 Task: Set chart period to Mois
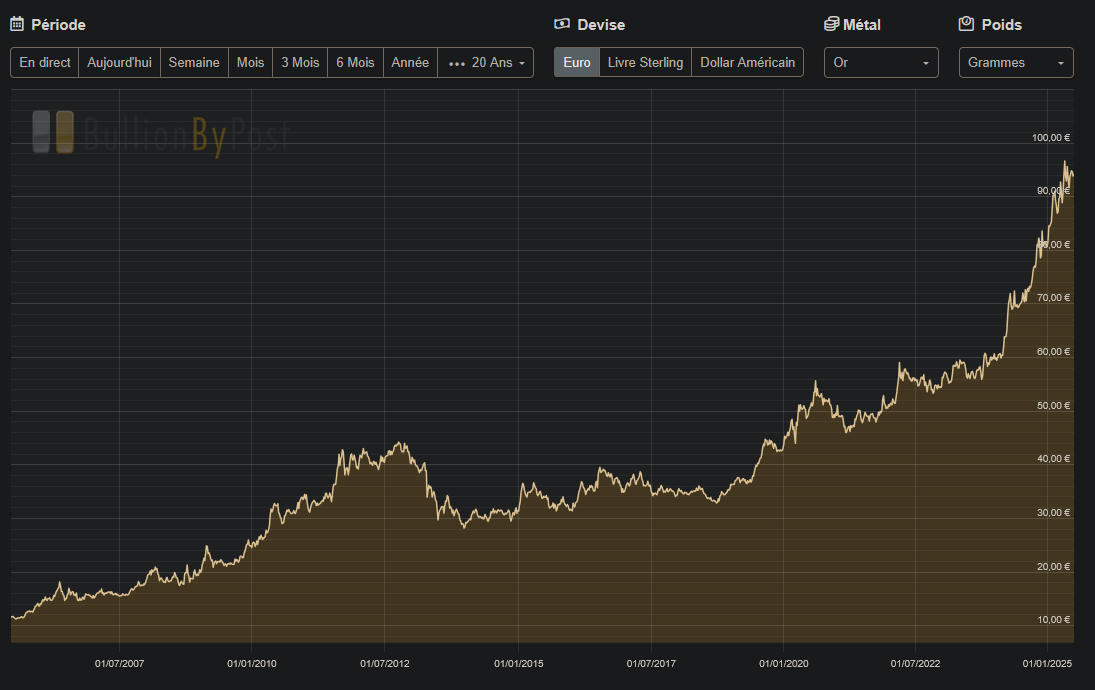tap(250, 62)
